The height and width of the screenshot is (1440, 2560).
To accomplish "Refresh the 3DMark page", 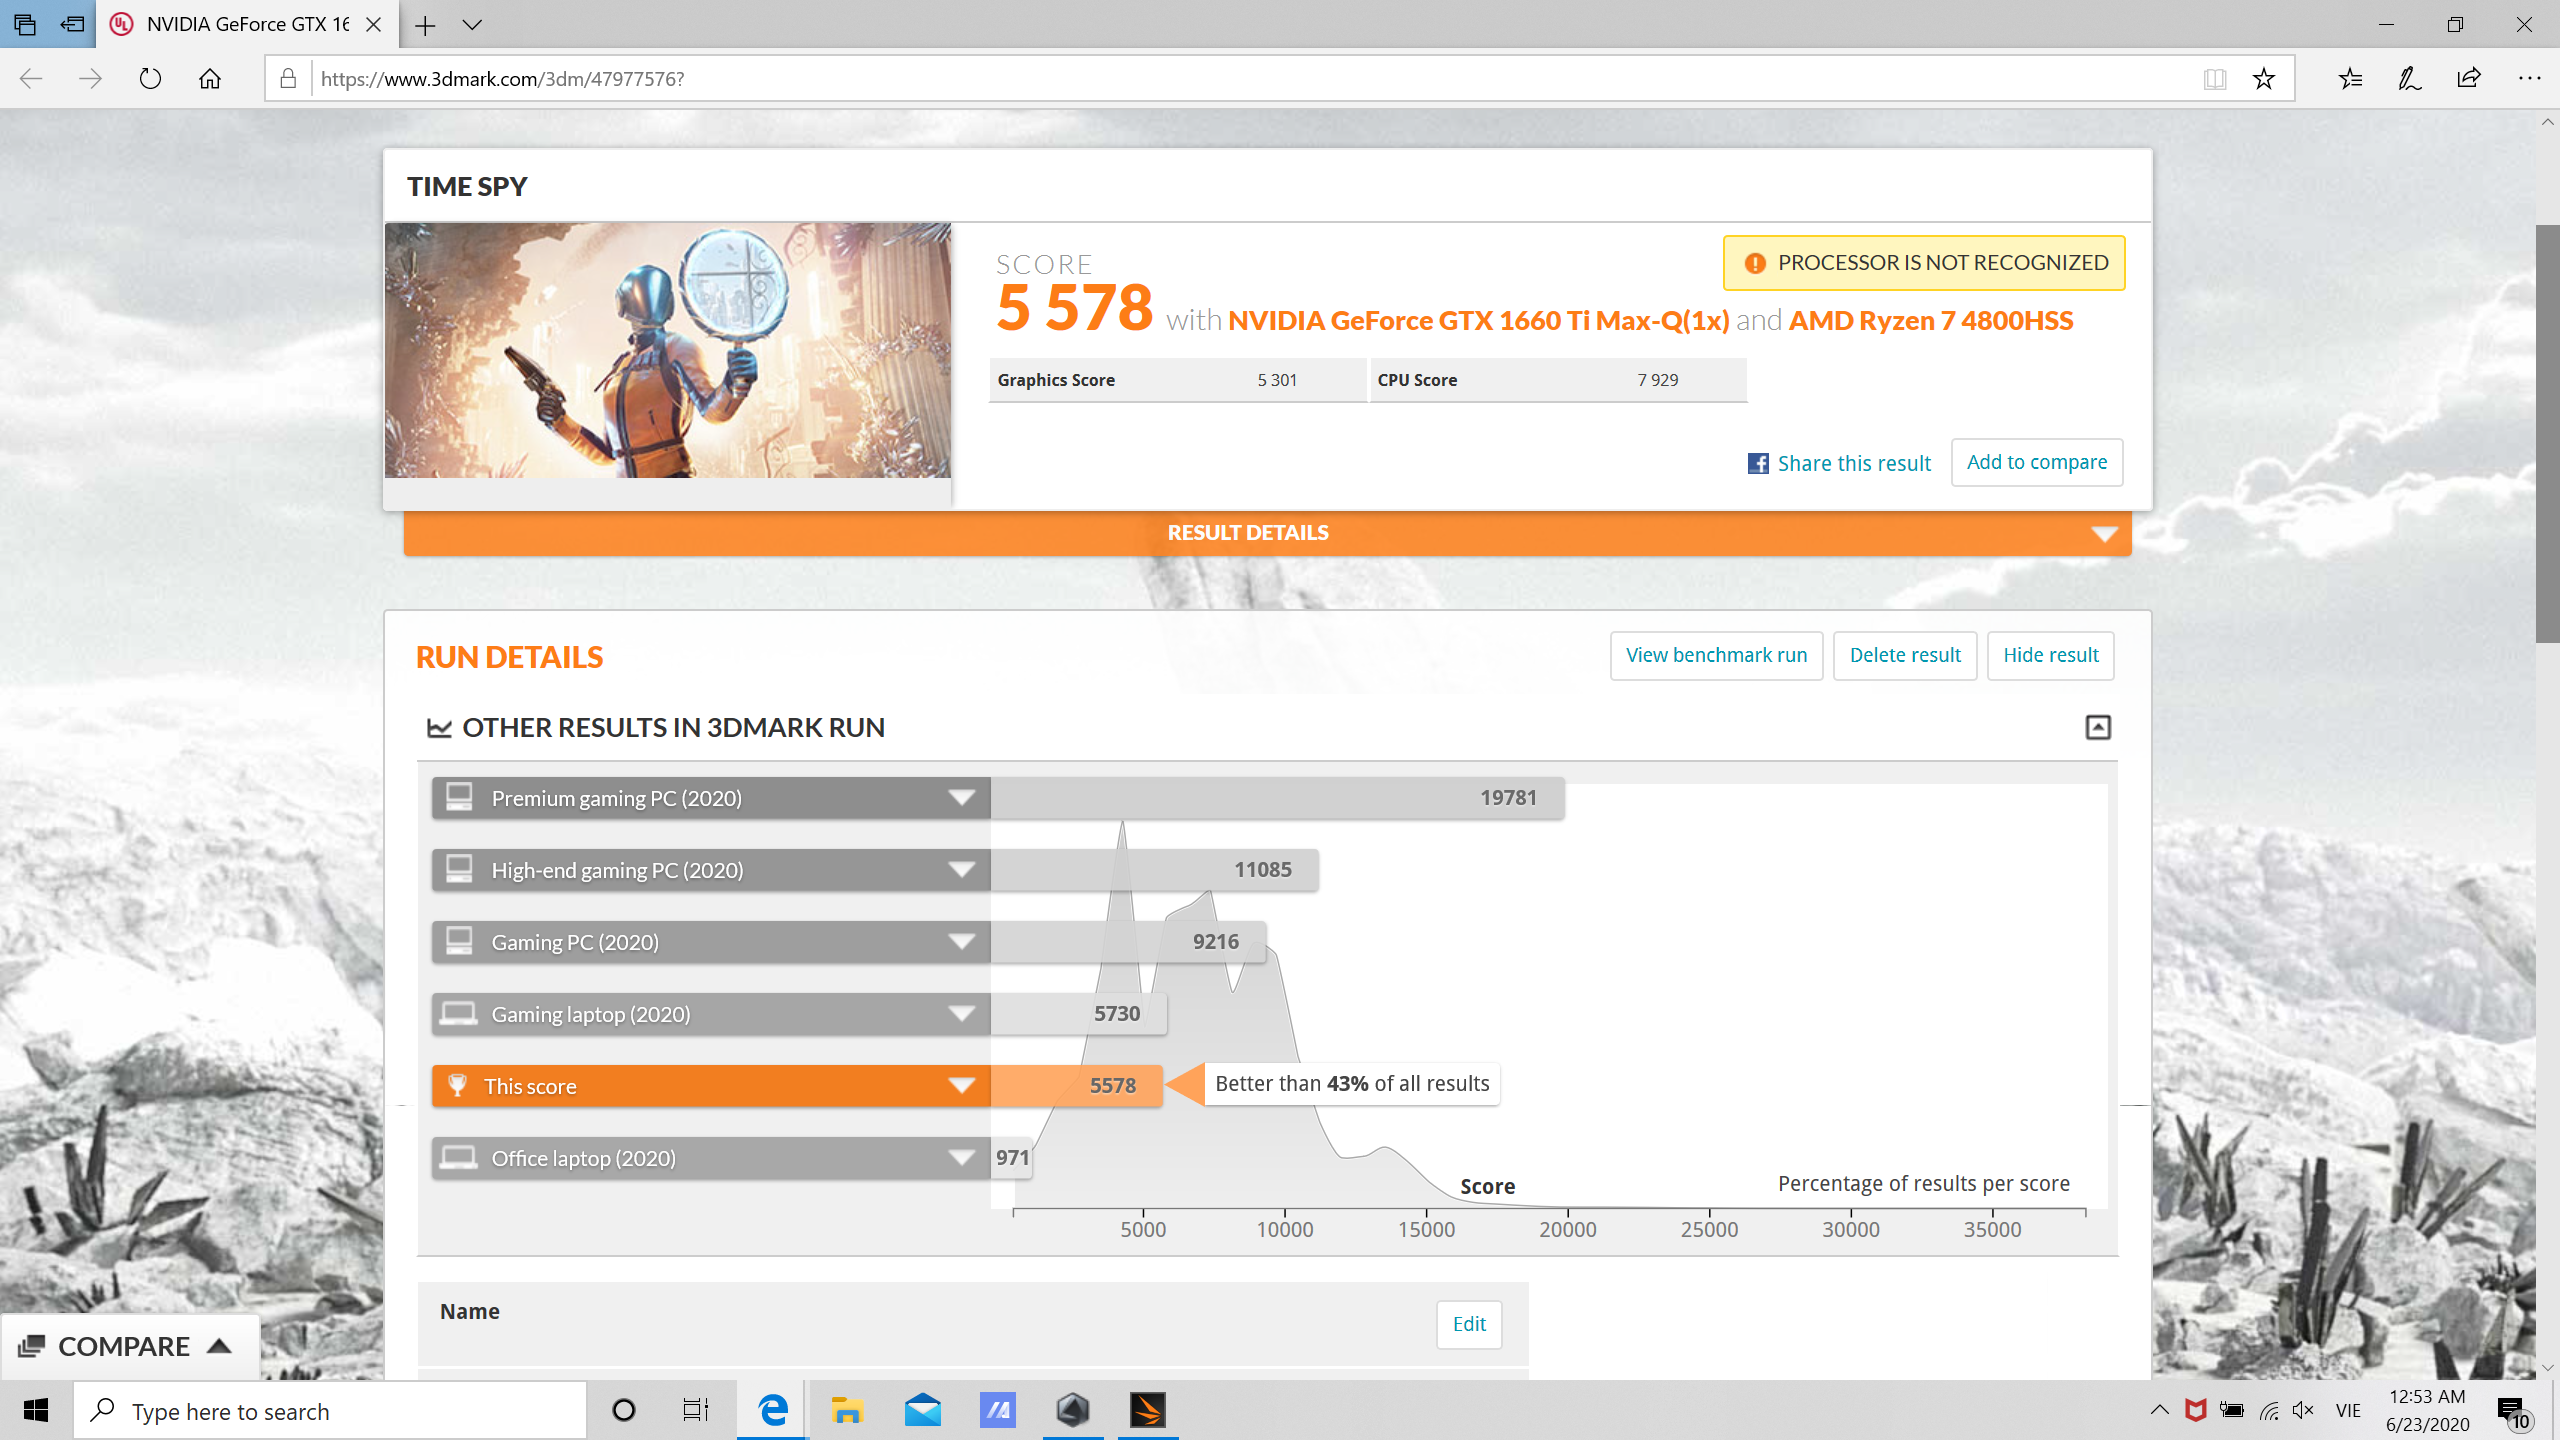I will click(150, 79).
